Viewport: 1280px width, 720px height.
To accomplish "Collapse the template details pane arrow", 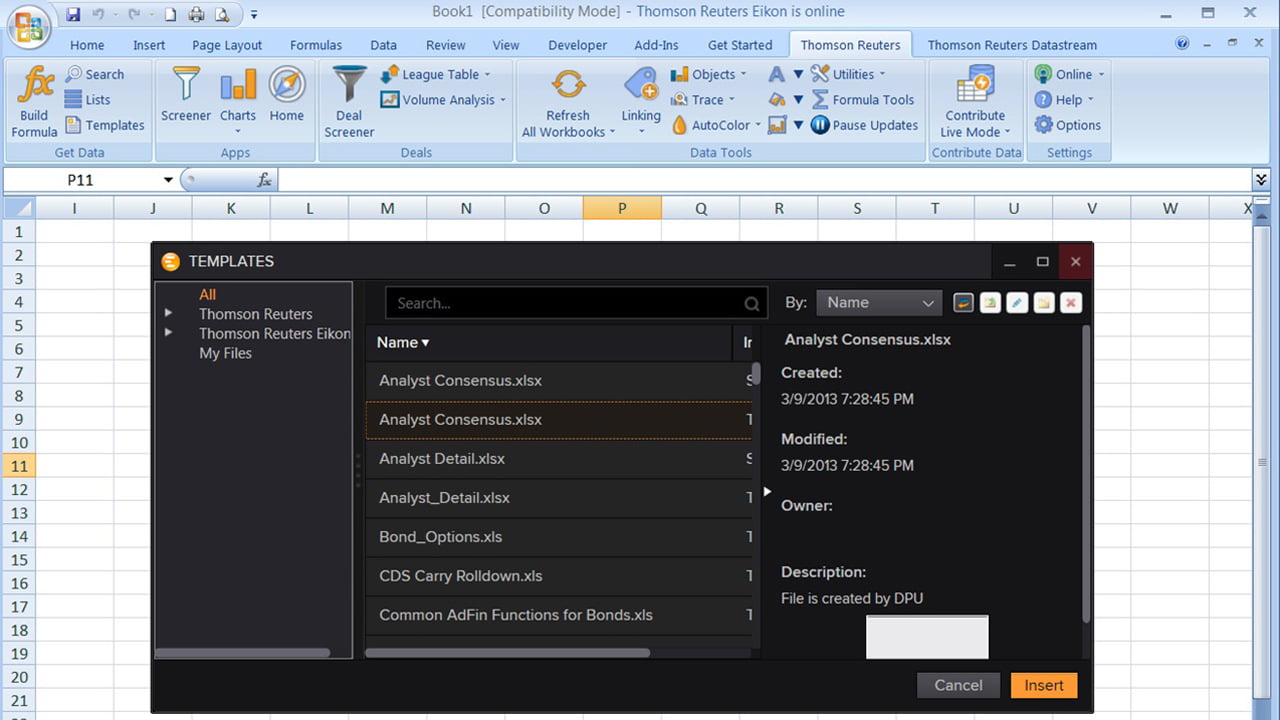I will coord(767,492).
